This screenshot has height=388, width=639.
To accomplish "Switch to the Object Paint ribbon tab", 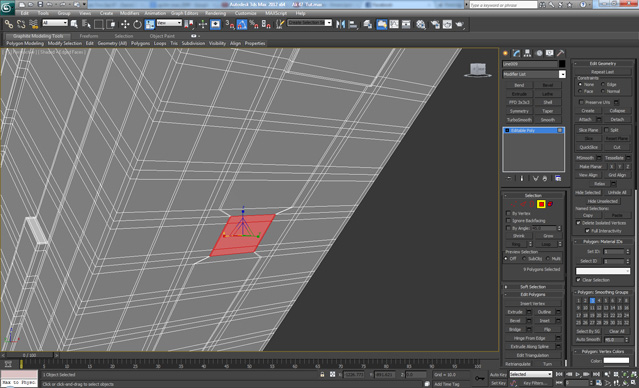I will pos(162,36).
